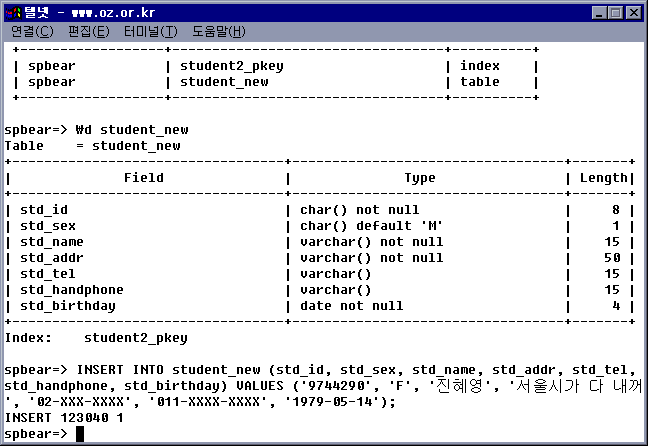Click the blinking cursor at the spbear prompt
Screen dimensions: 648x446
[x=80, y=434]
